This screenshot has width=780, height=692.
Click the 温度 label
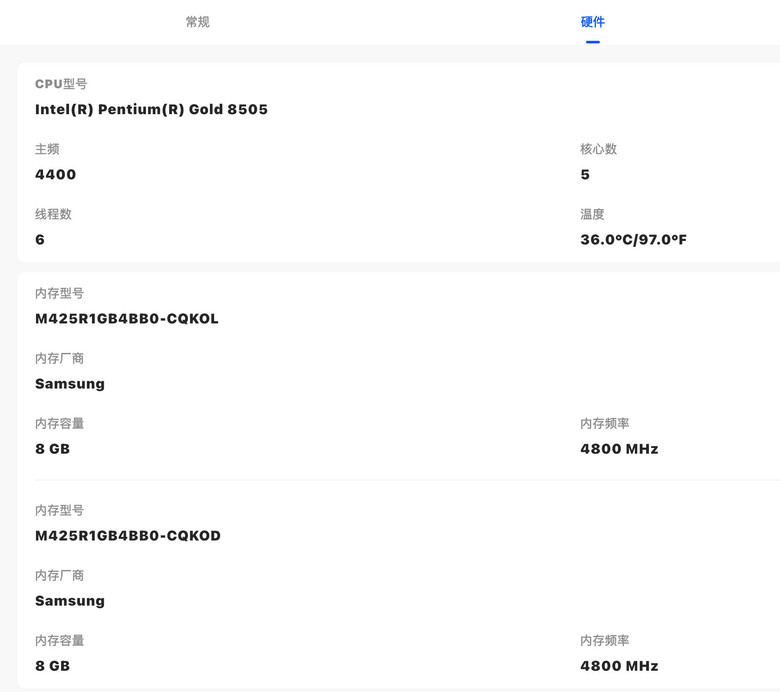[x=592, y=214]
